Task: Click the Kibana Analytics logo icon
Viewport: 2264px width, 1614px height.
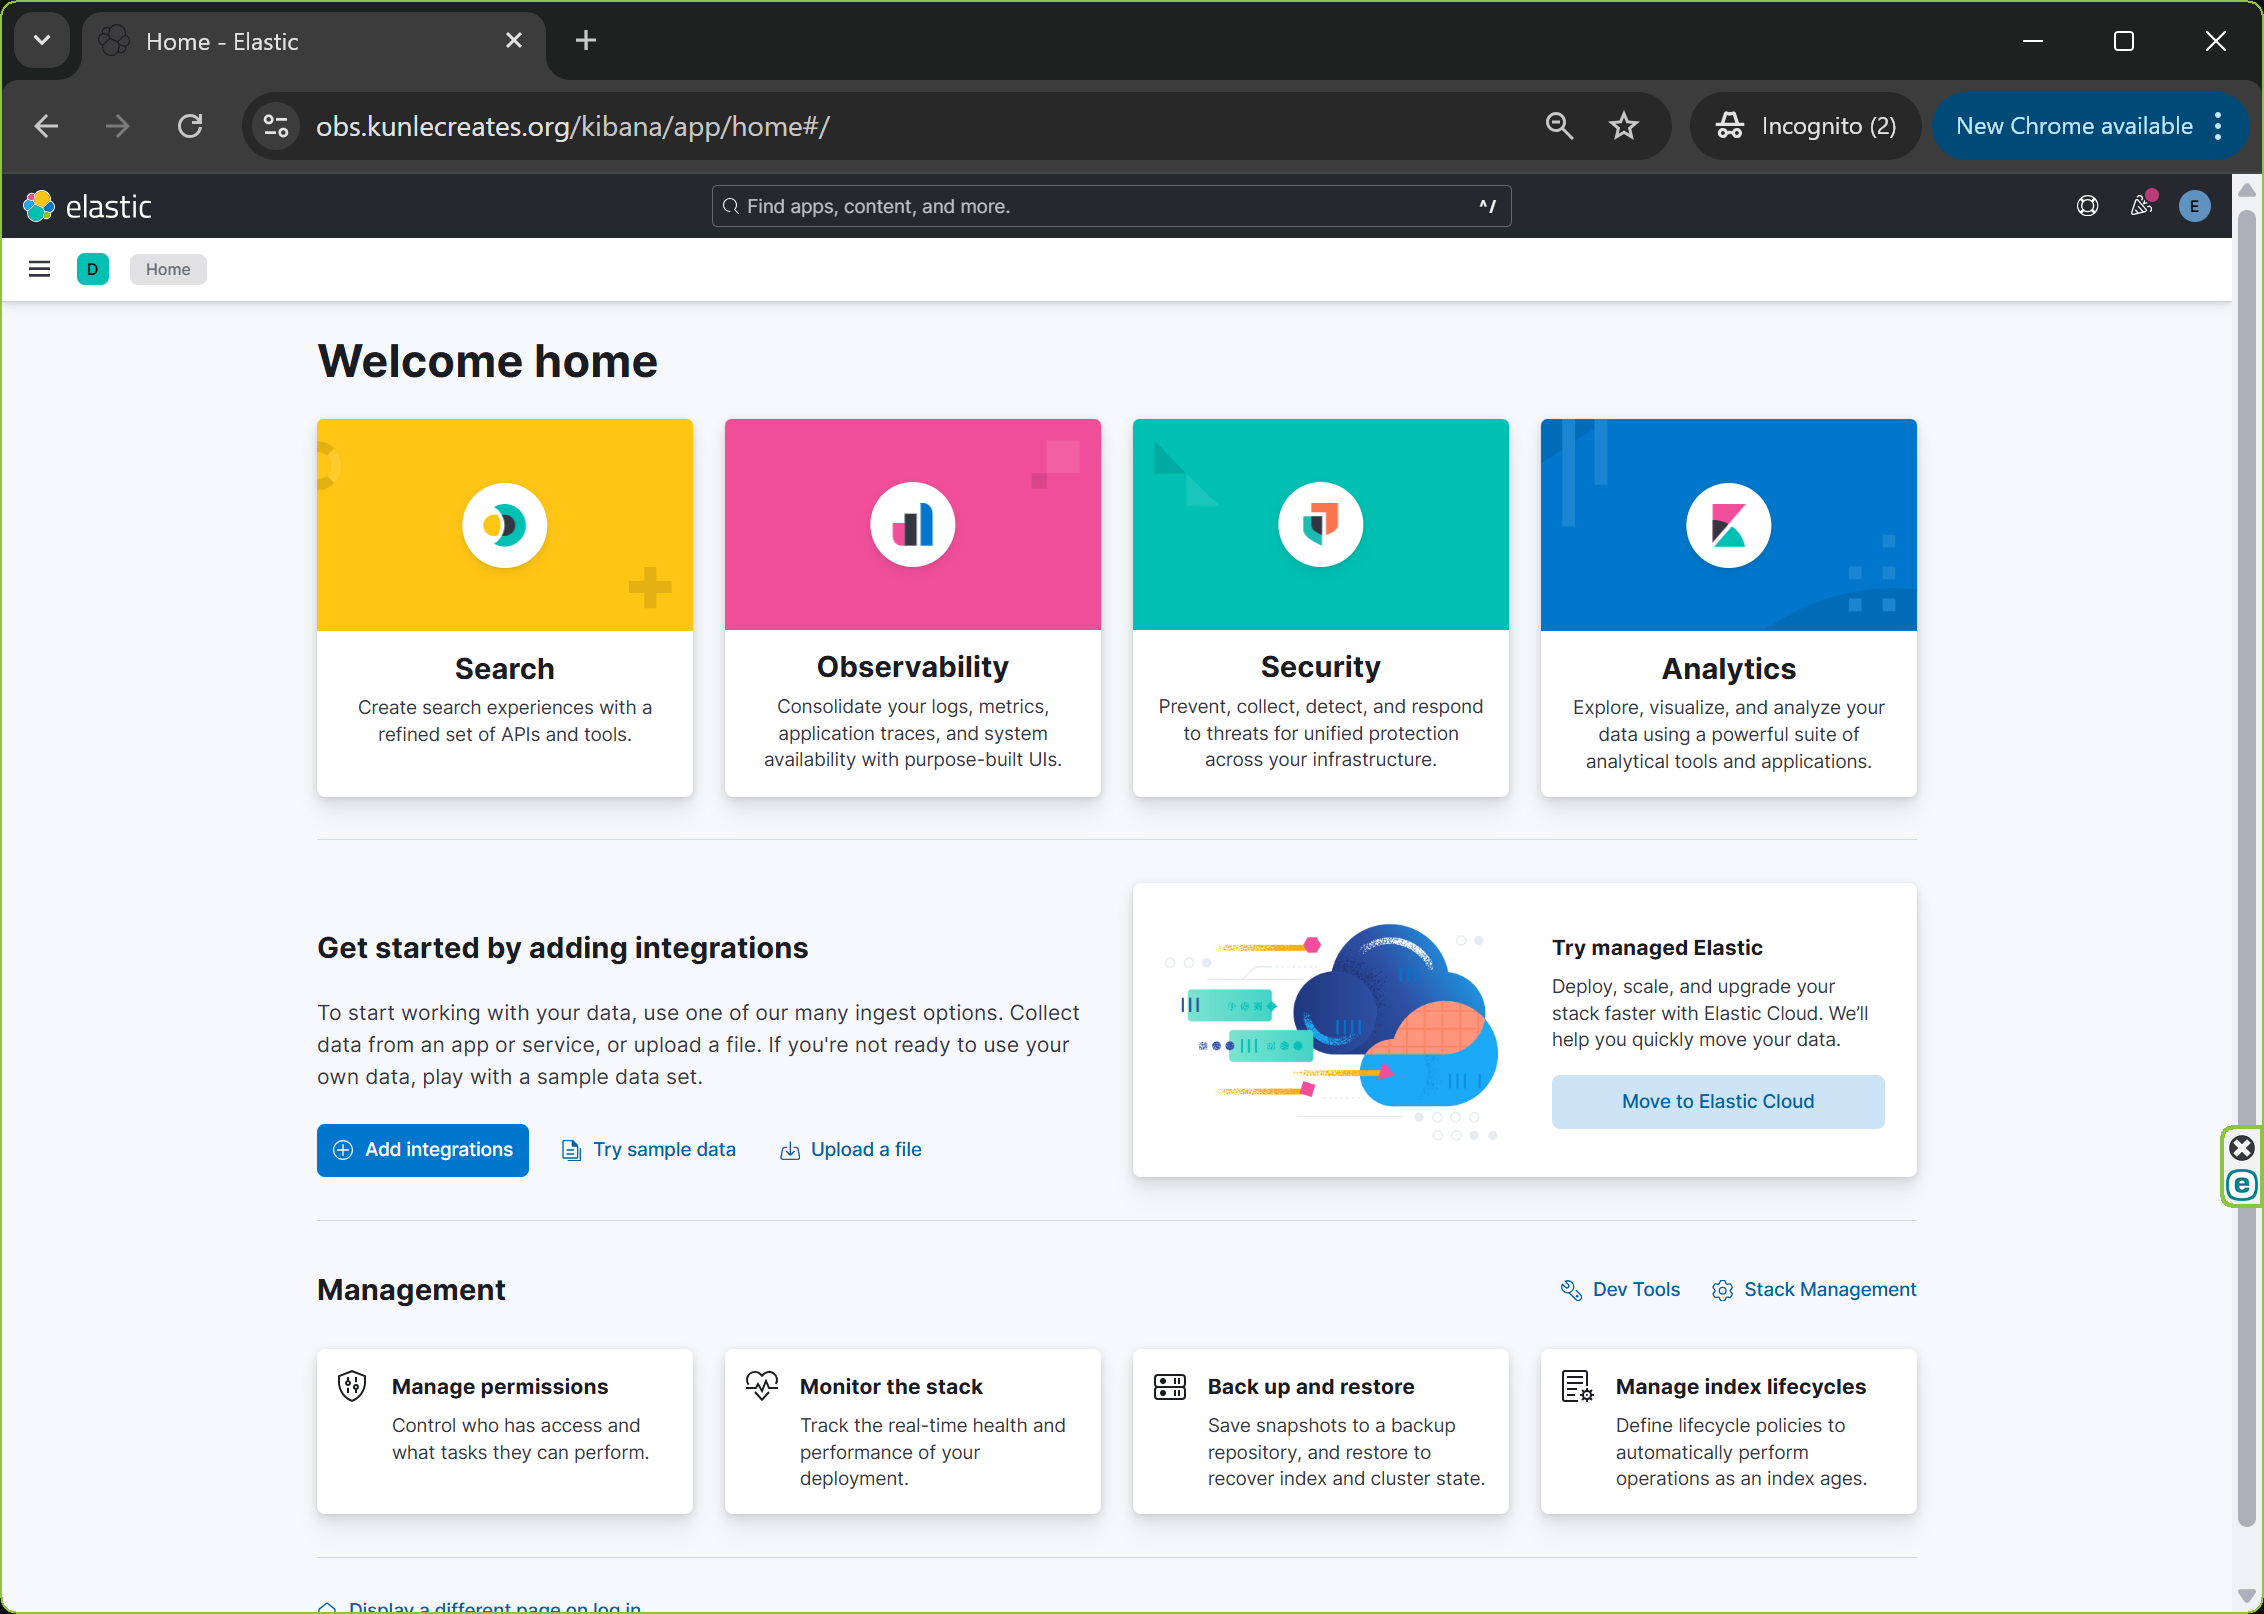Action: (1728, 525)
